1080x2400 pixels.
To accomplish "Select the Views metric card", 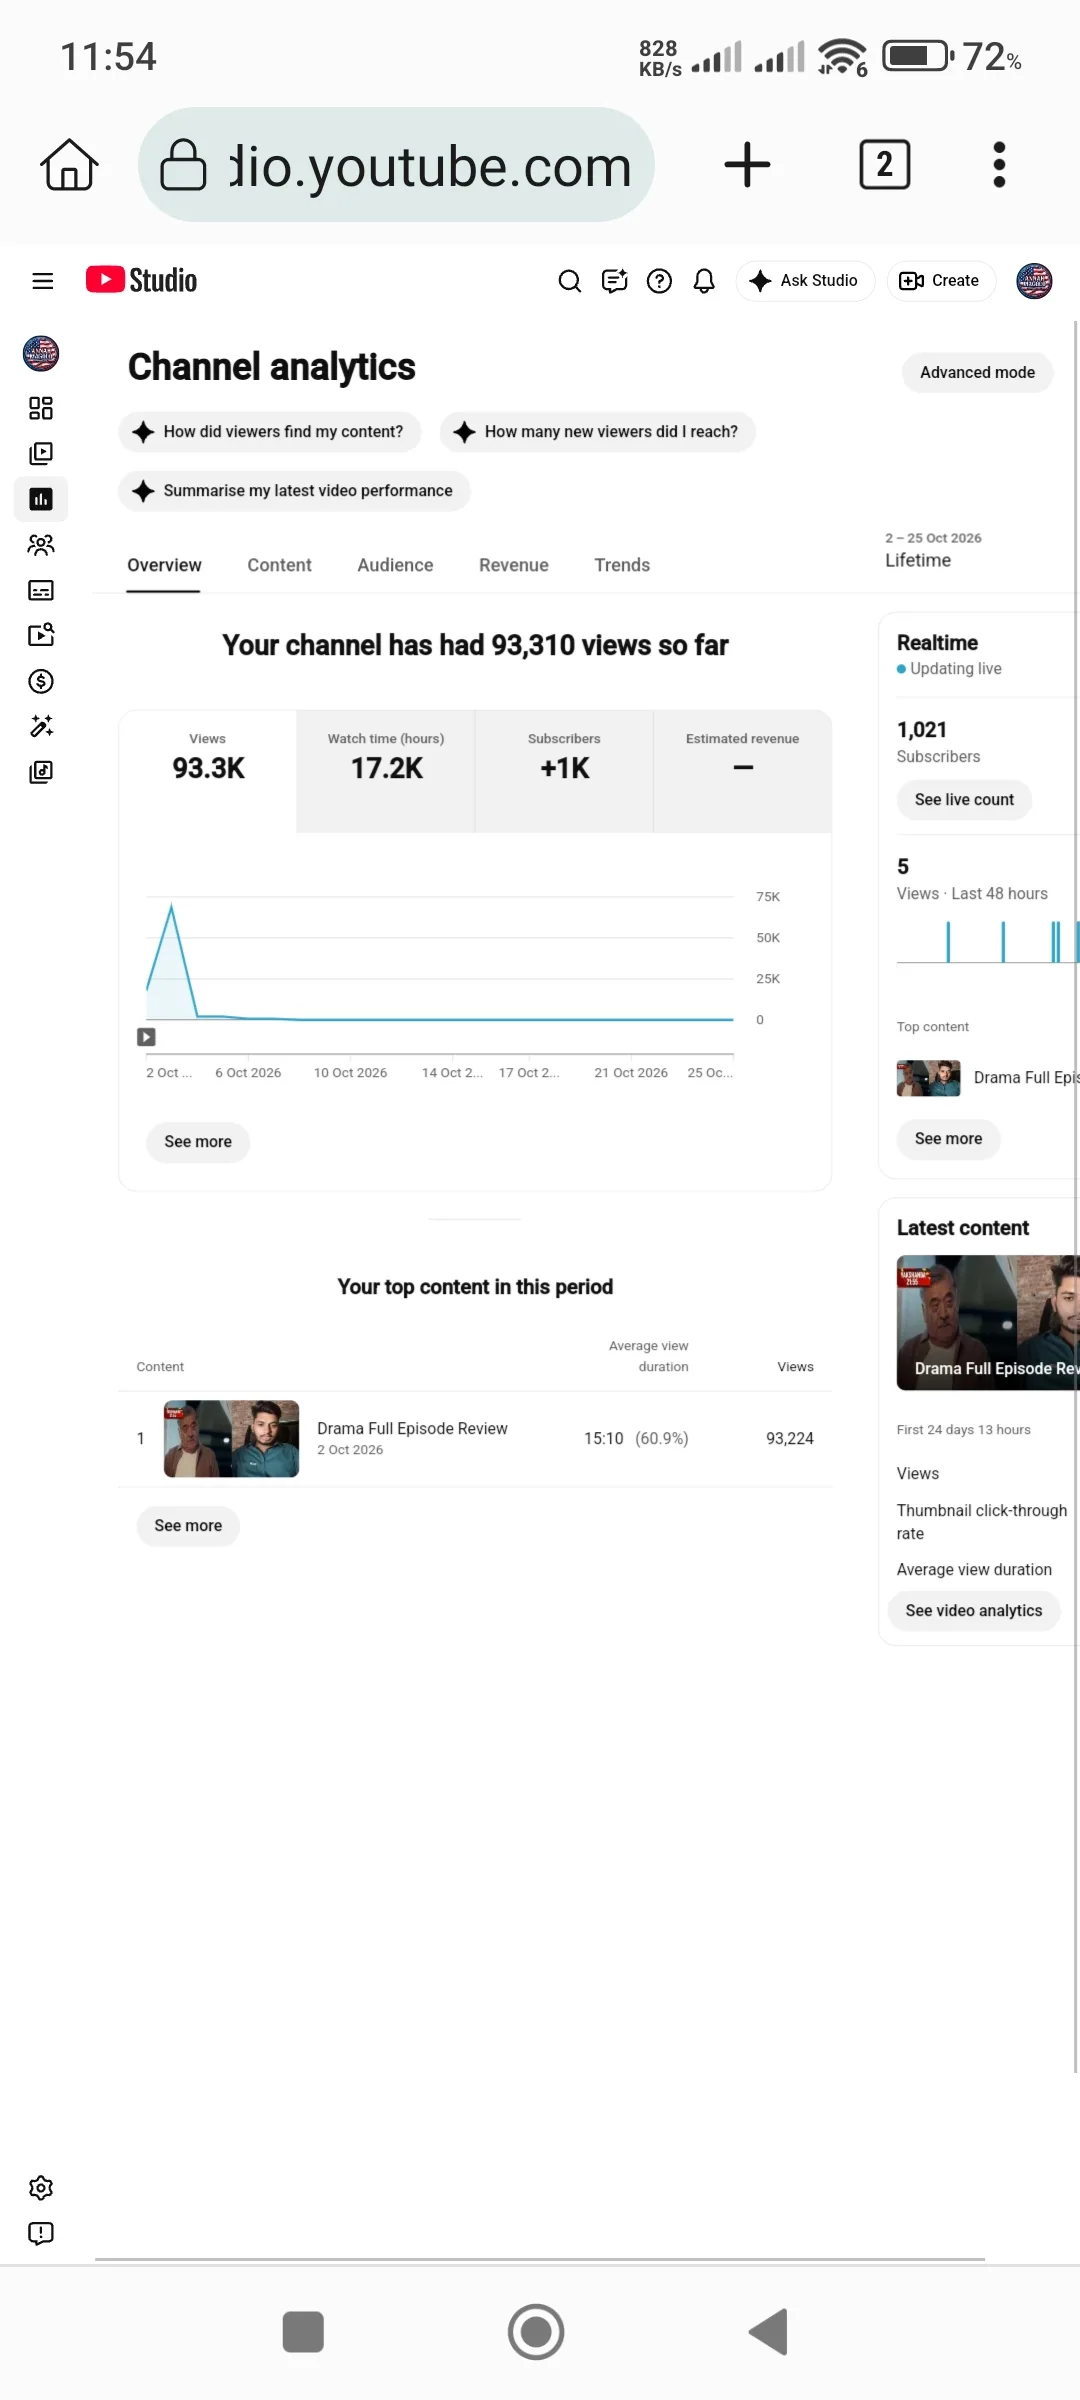I will point(208,770).
